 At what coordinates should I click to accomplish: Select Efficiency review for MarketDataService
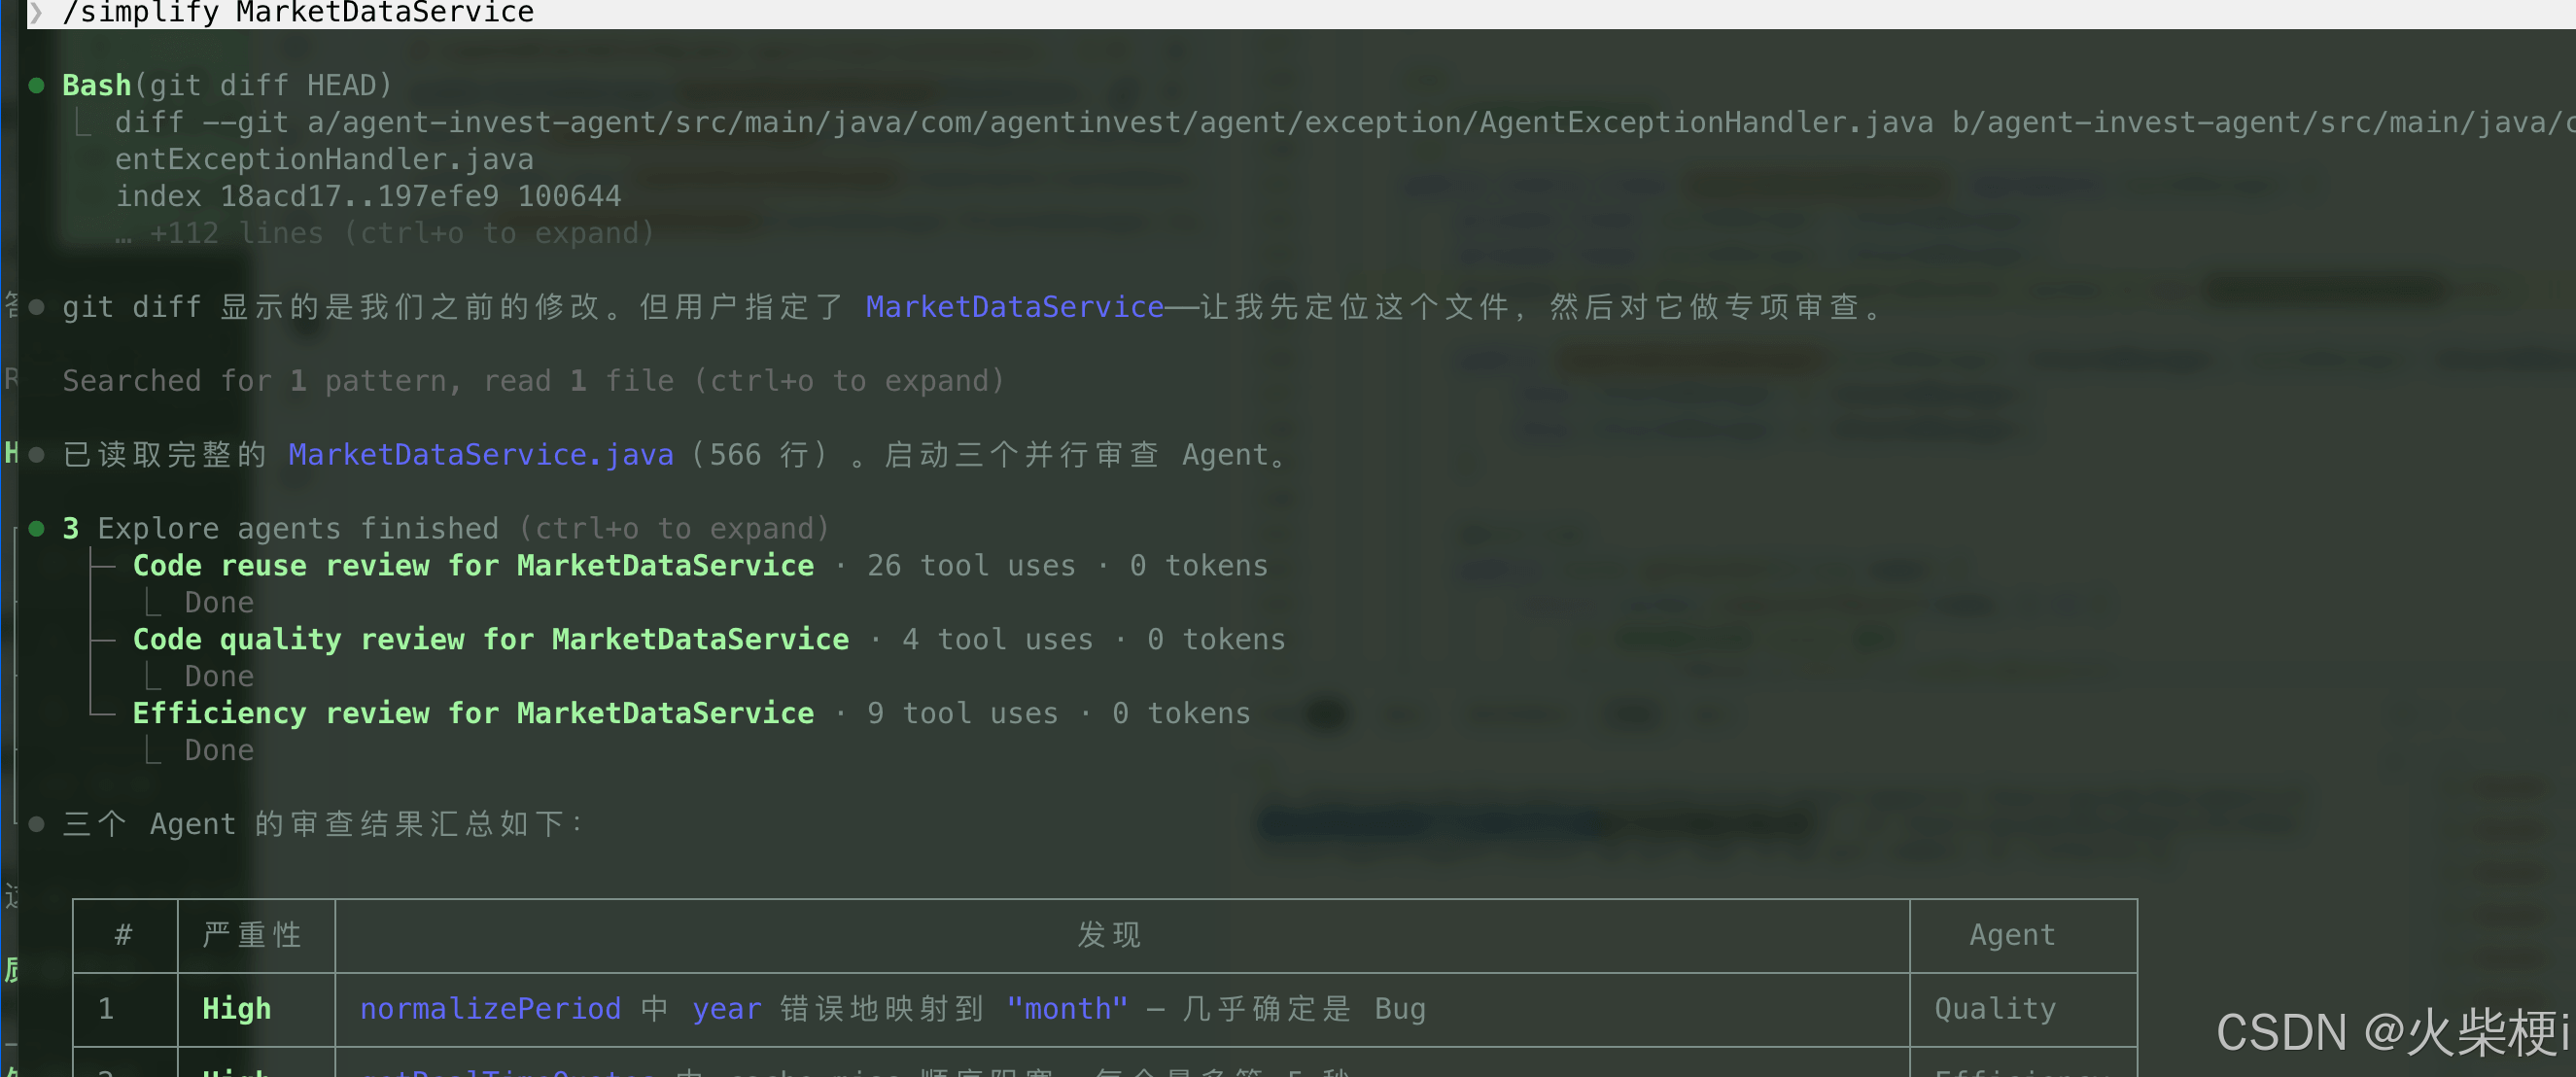(x=473, y=714)
